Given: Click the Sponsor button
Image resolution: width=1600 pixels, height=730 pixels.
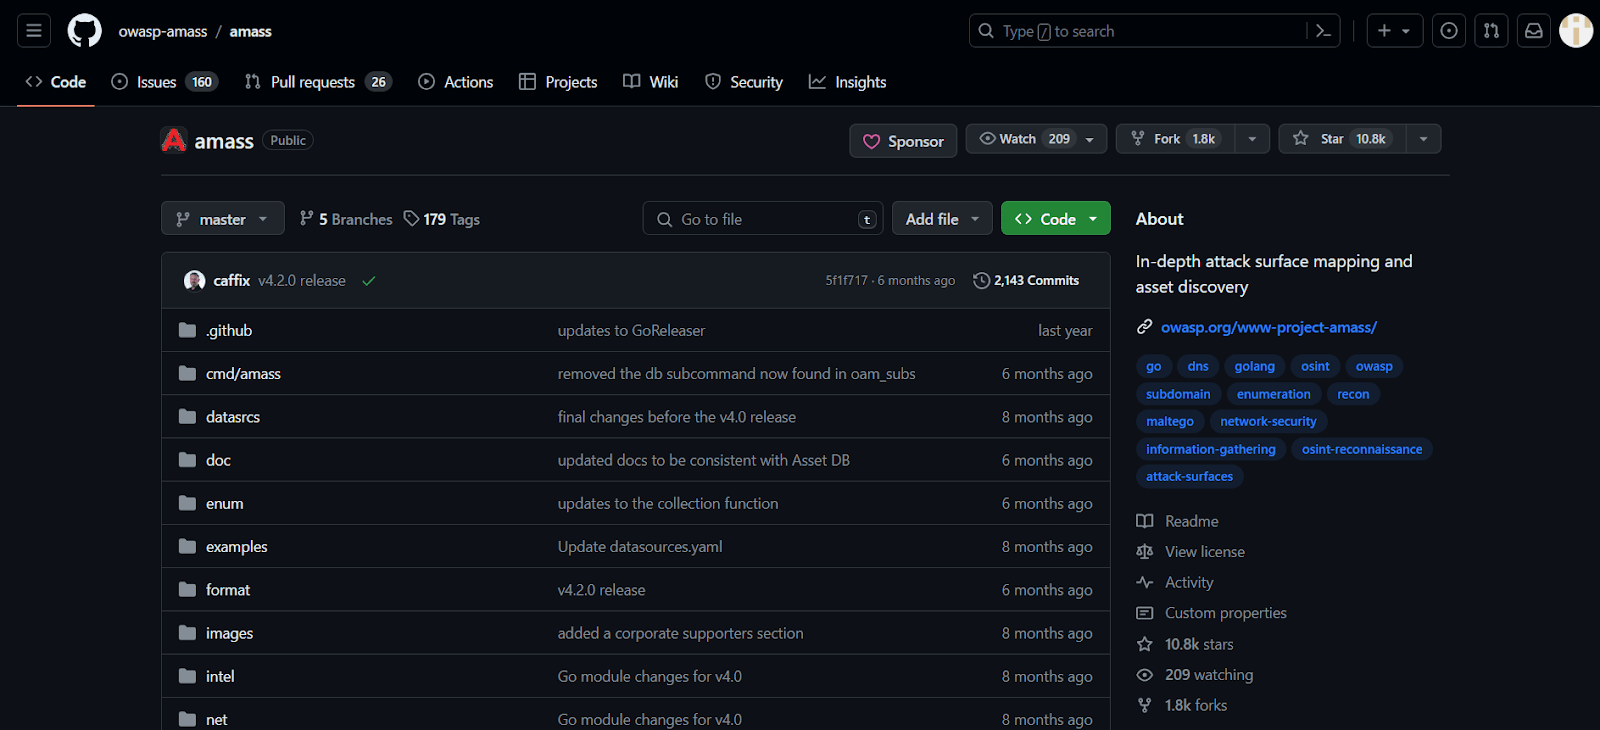Looking at the screenshot, I should [904, 141].
